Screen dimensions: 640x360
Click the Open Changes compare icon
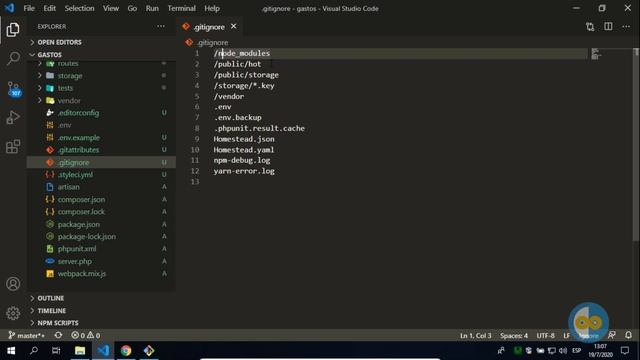tap(590, 27)
